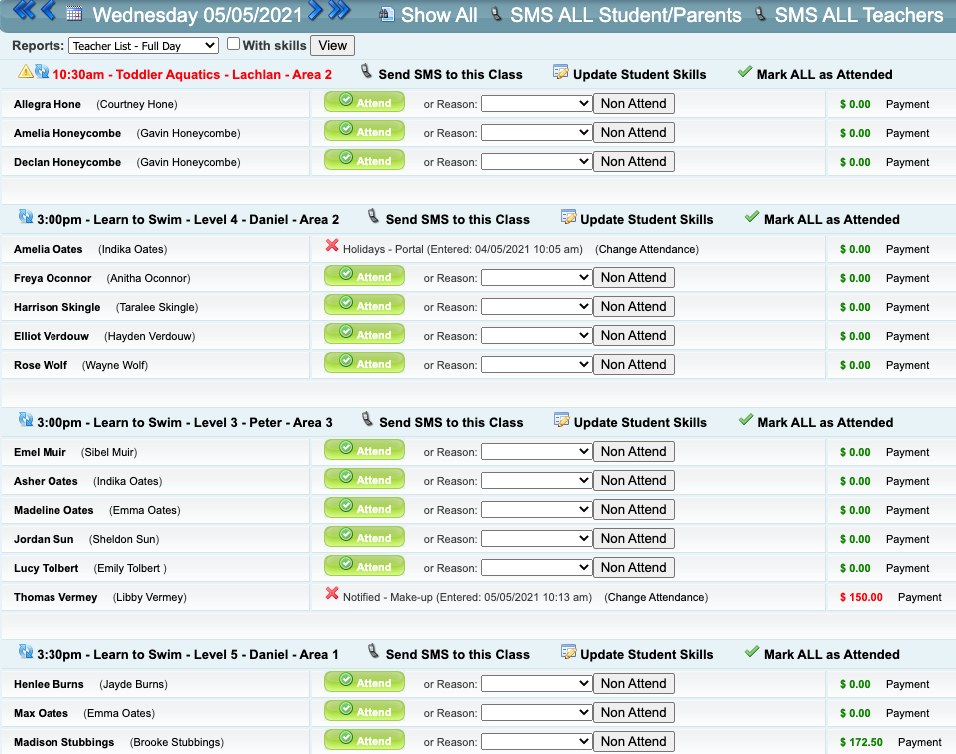956x754 pixels.
Task: Click Non Attend for Max Oates
Action: click(633, 713)
